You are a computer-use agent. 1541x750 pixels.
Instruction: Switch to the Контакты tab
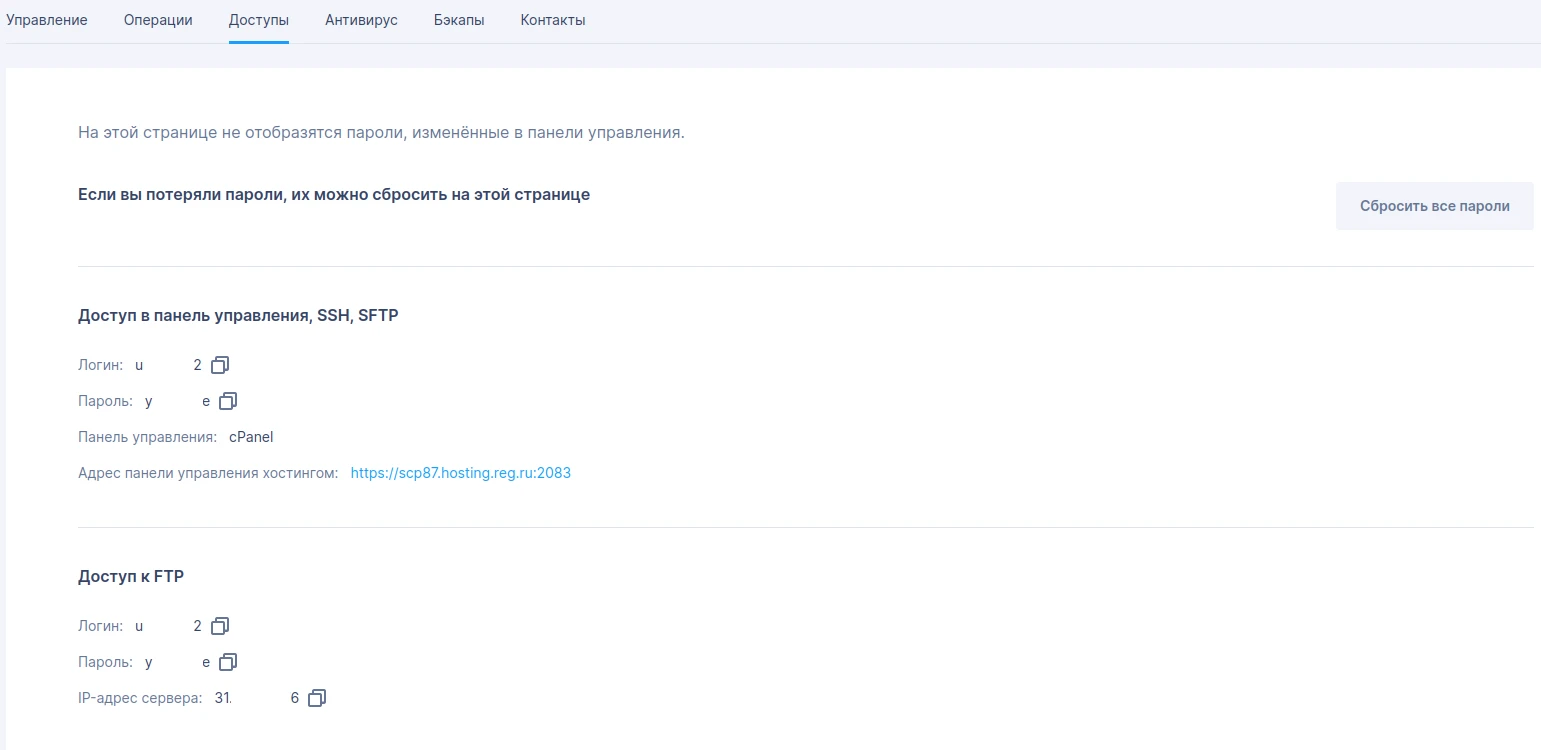(x=553, y=20)
